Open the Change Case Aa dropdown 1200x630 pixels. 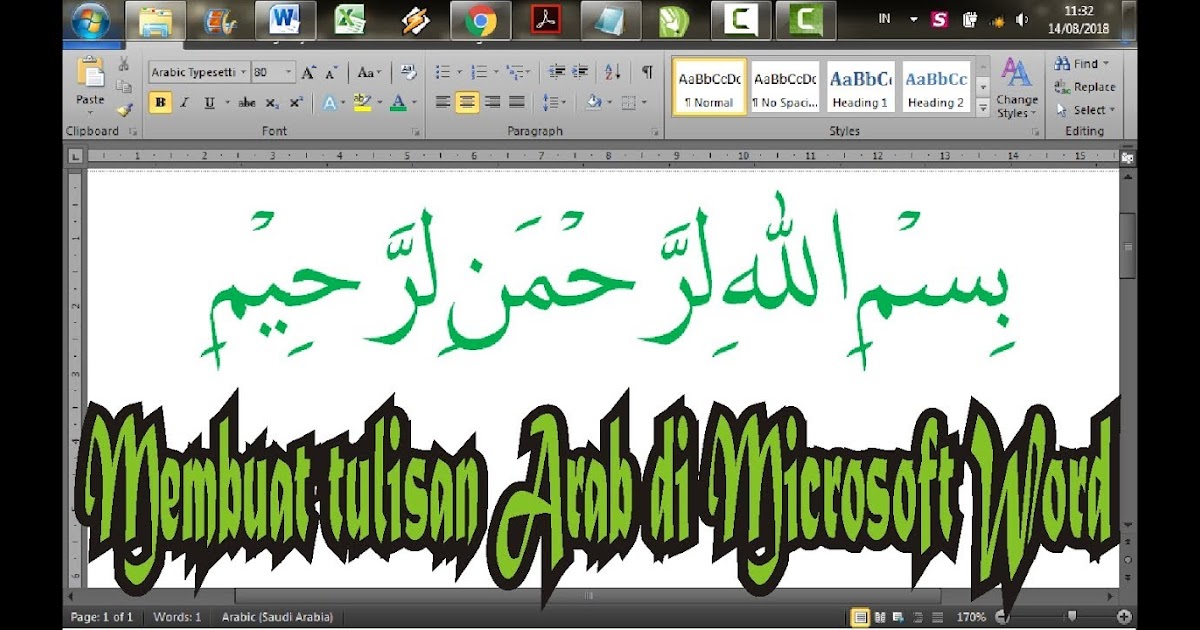(x=369, y=73)
